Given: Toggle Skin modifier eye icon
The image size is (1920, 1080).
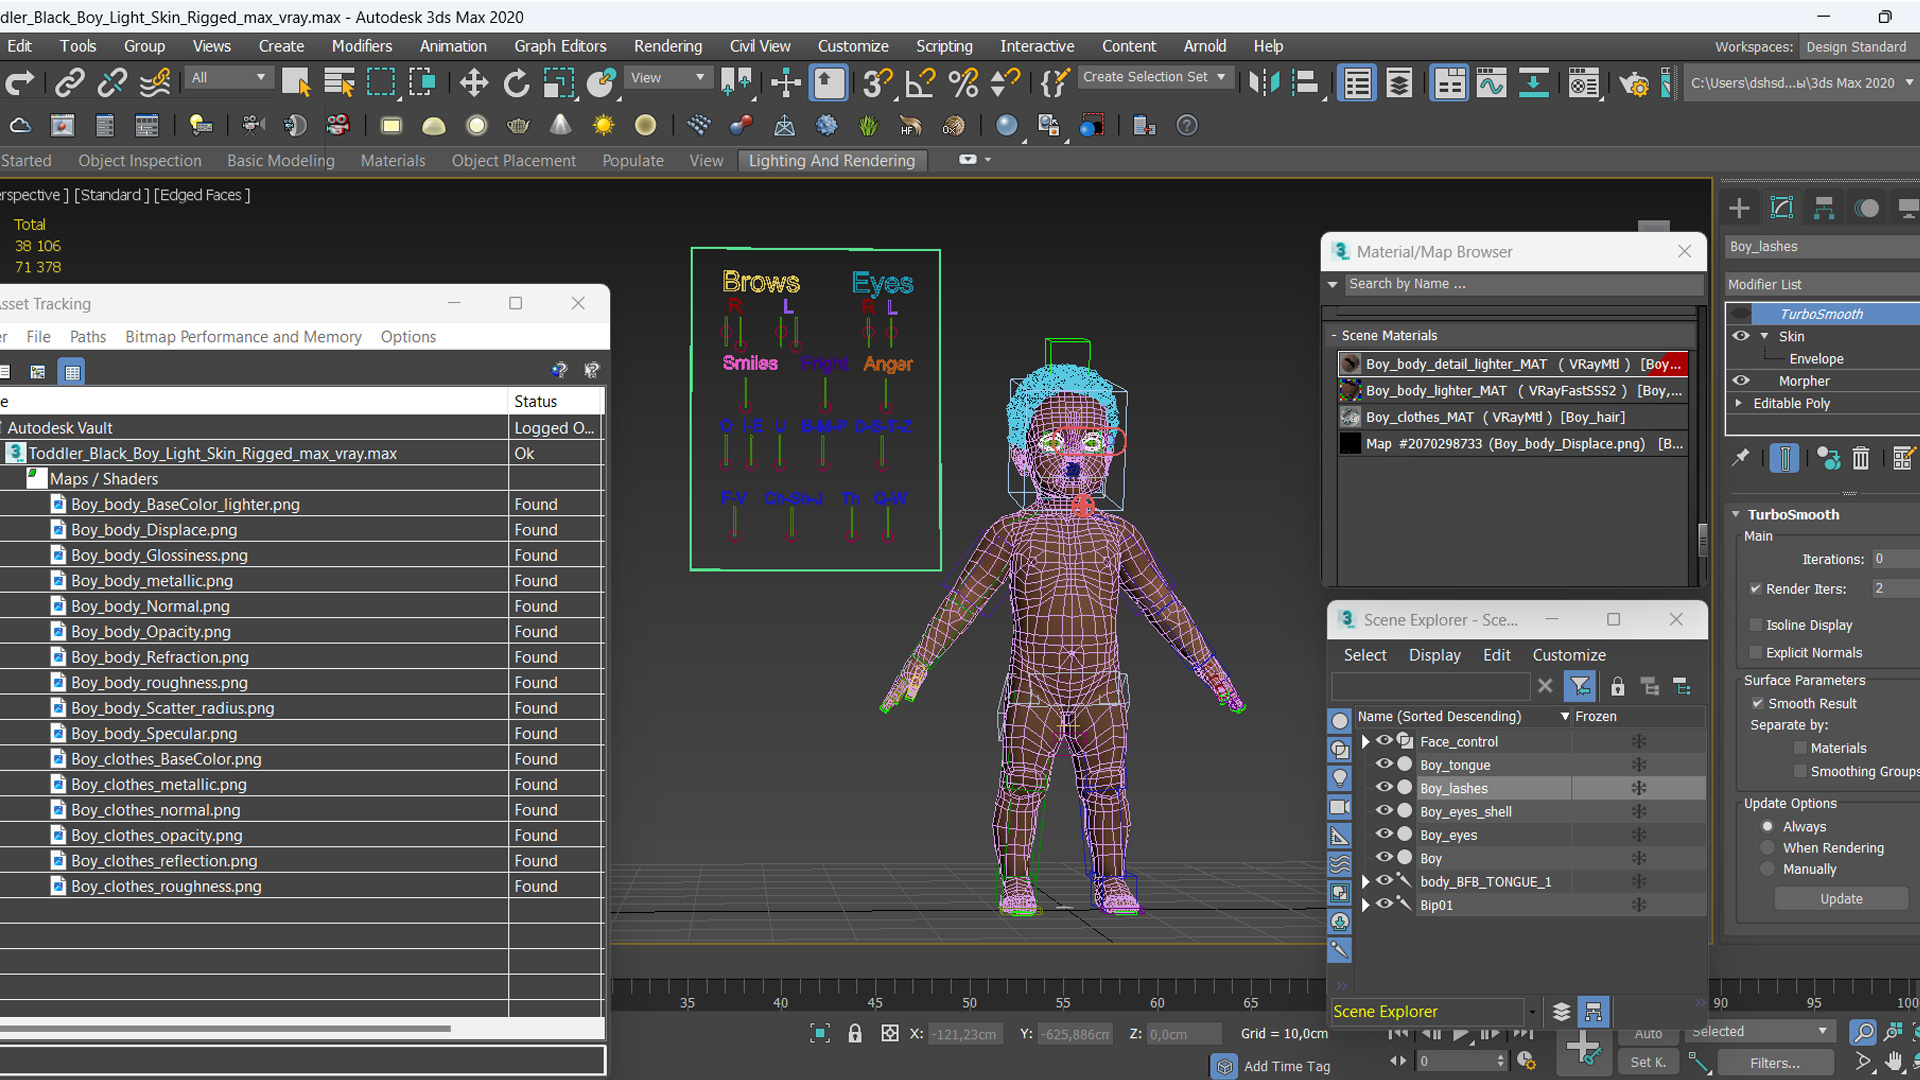Looking at the screenshot, I should [1741, 336].
